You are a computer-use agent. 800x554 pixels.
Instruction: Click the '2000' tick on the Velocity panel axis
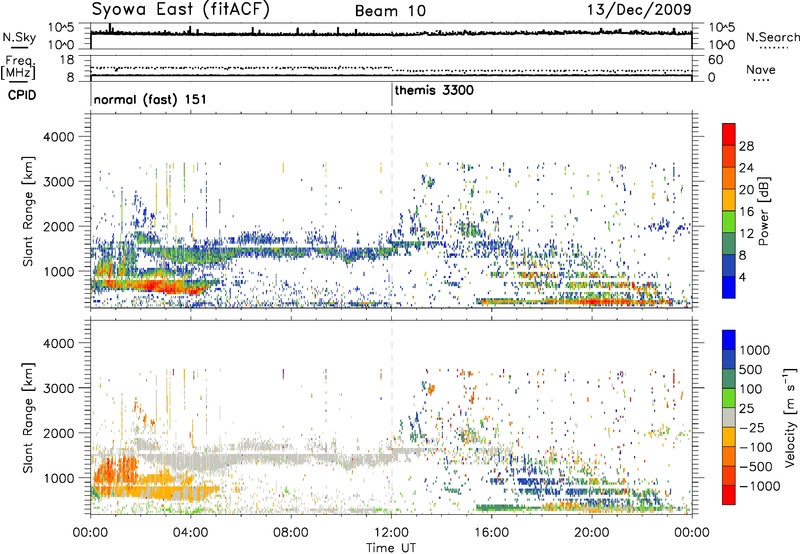(x=58, y=433)
